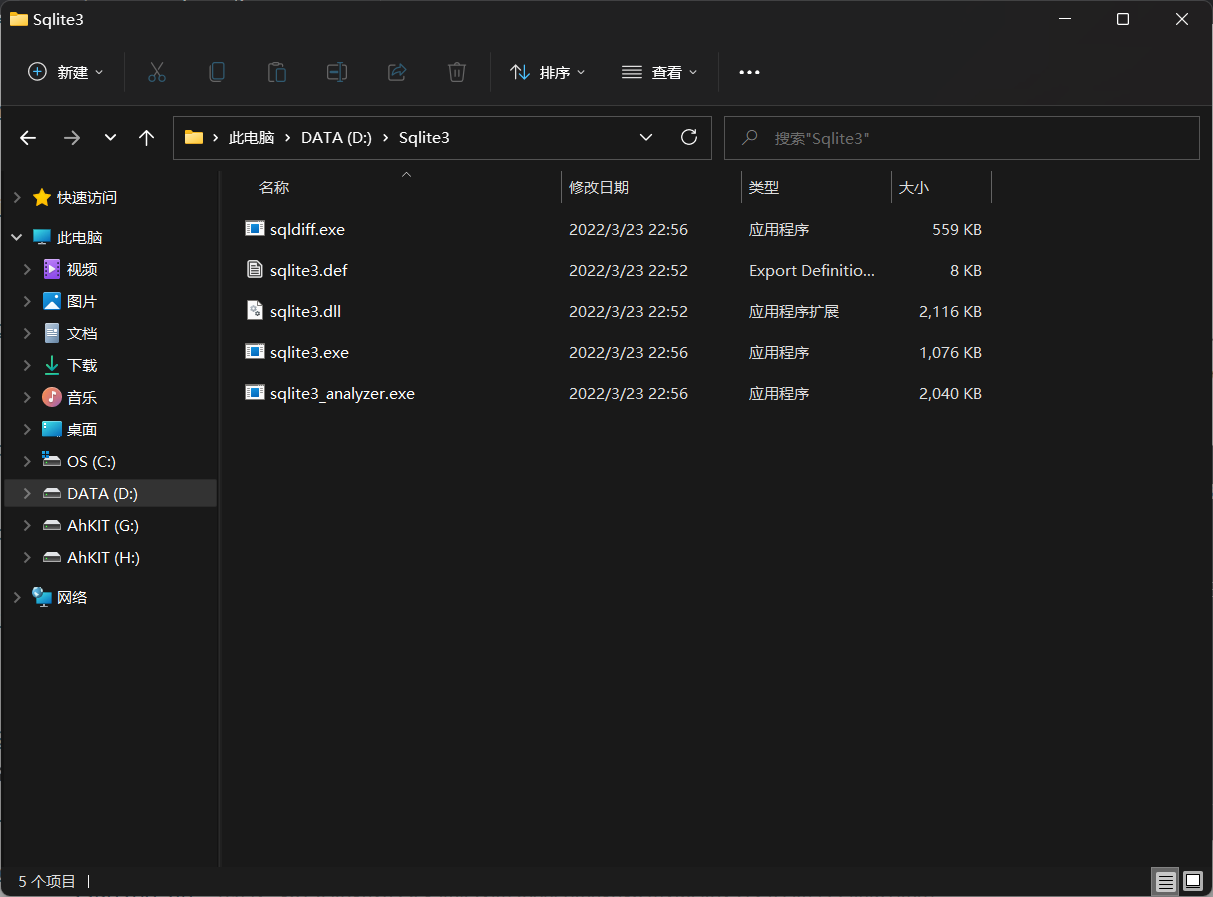Viewport: 1213px width, 897px height.
Task: Select 音乐 folder in sidebar
Action: [x=82, y=398]
